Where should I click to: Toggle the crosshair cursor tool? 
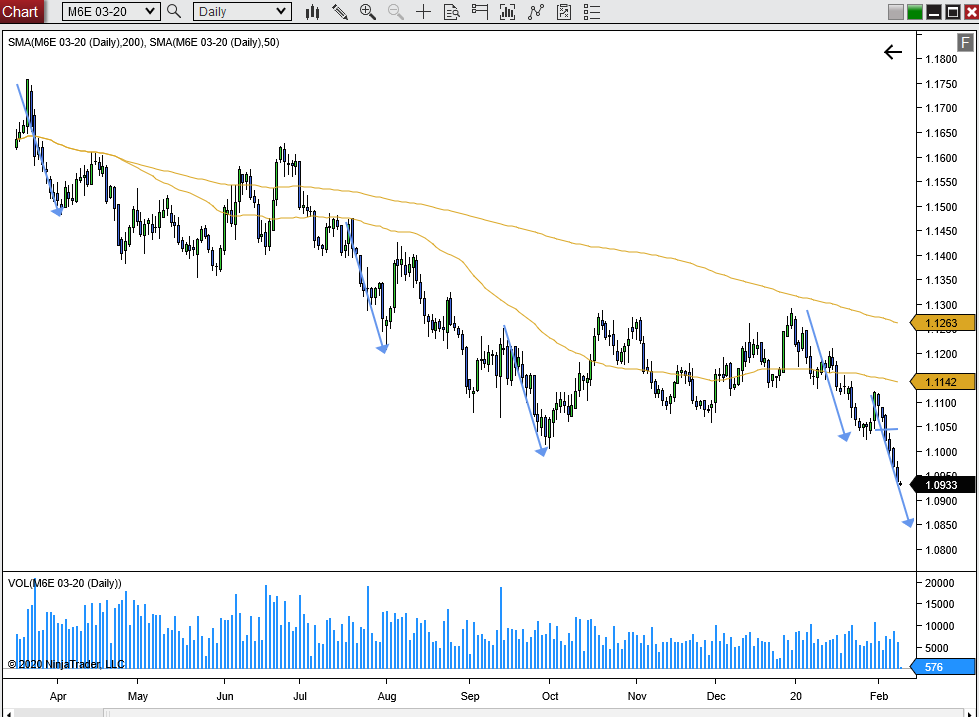pos(423,11)
